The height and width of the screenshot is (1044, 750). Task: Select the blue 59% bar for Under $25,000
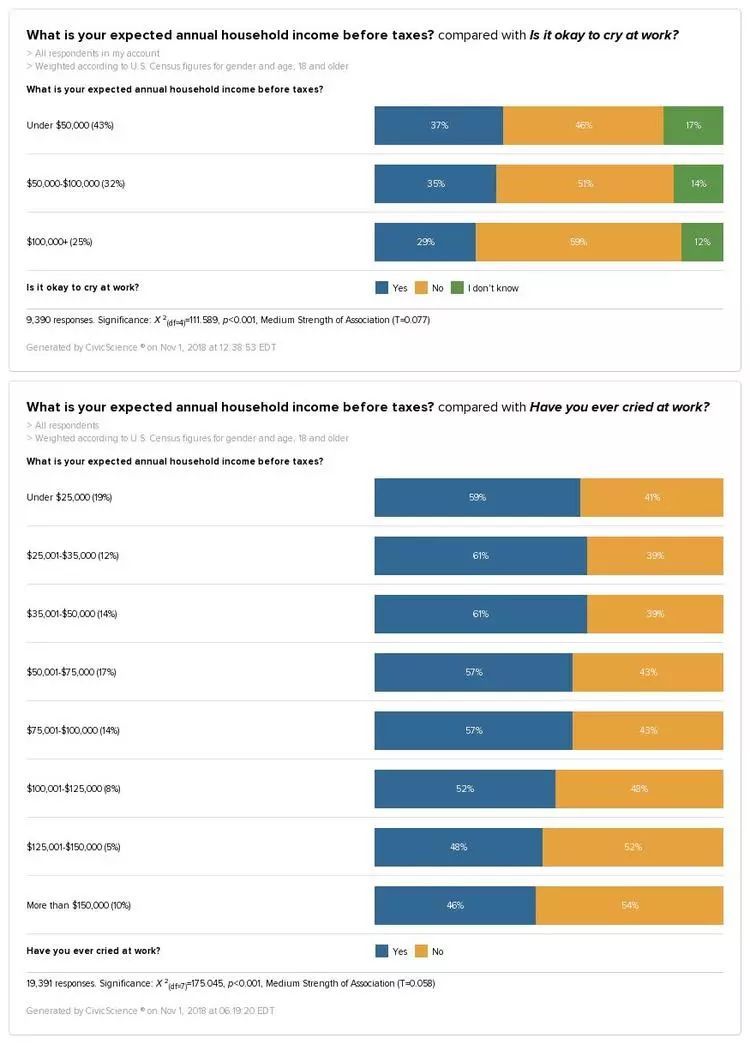[x=477, y=498]
